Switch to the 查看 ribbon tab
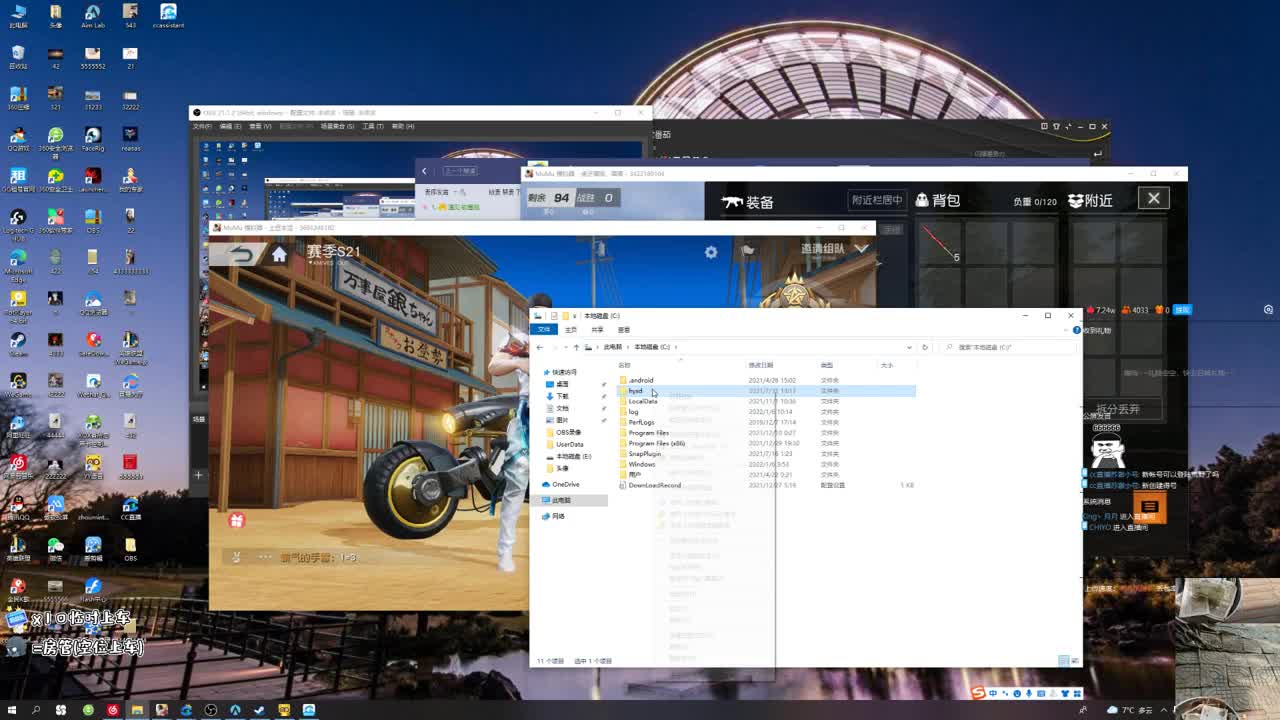This screenshot has width=1280, height=720. [x=623, y=329]
